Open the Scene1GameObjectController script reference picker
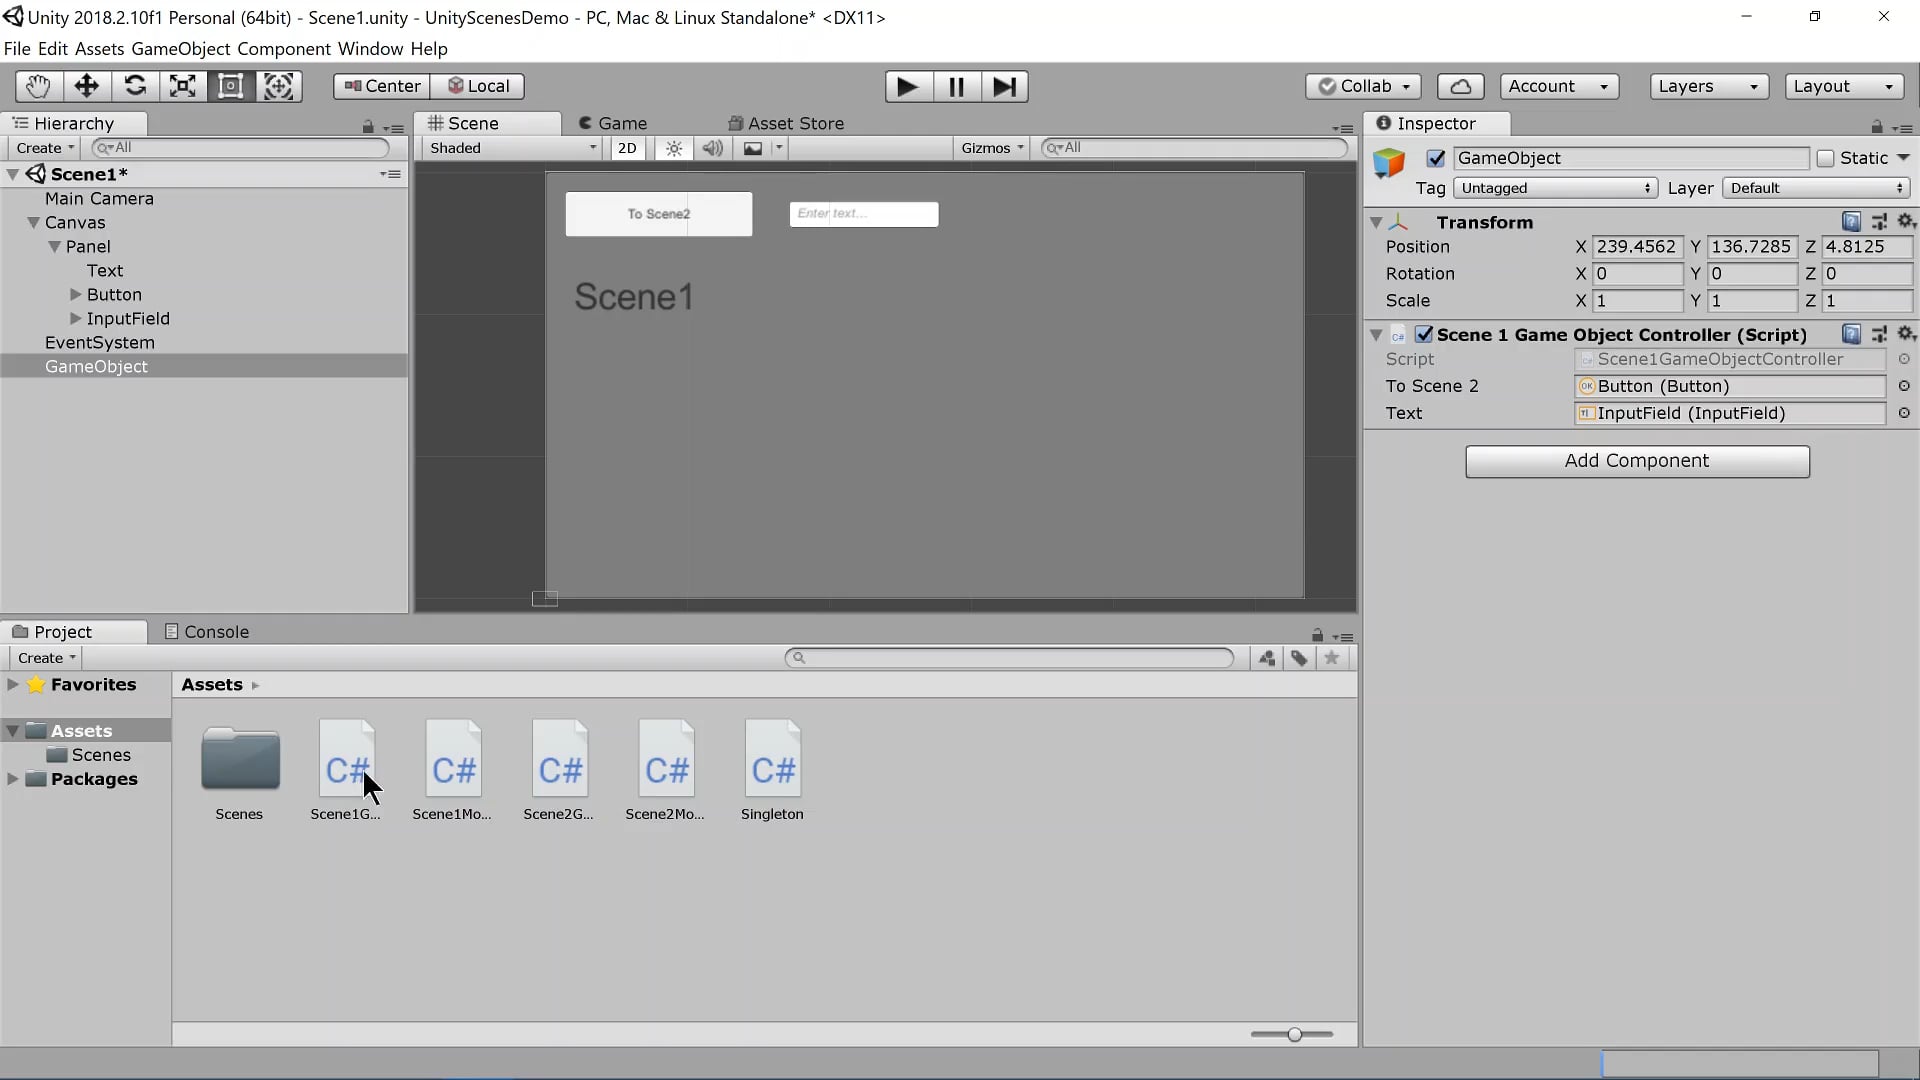 click(1904, 360)
